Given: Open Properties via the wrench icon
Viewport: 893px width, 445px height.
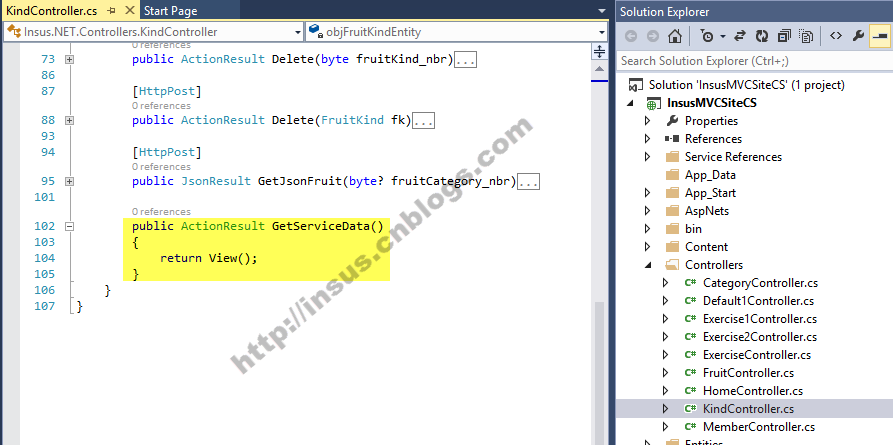Looking at the screenshot, I should (859, 36).
